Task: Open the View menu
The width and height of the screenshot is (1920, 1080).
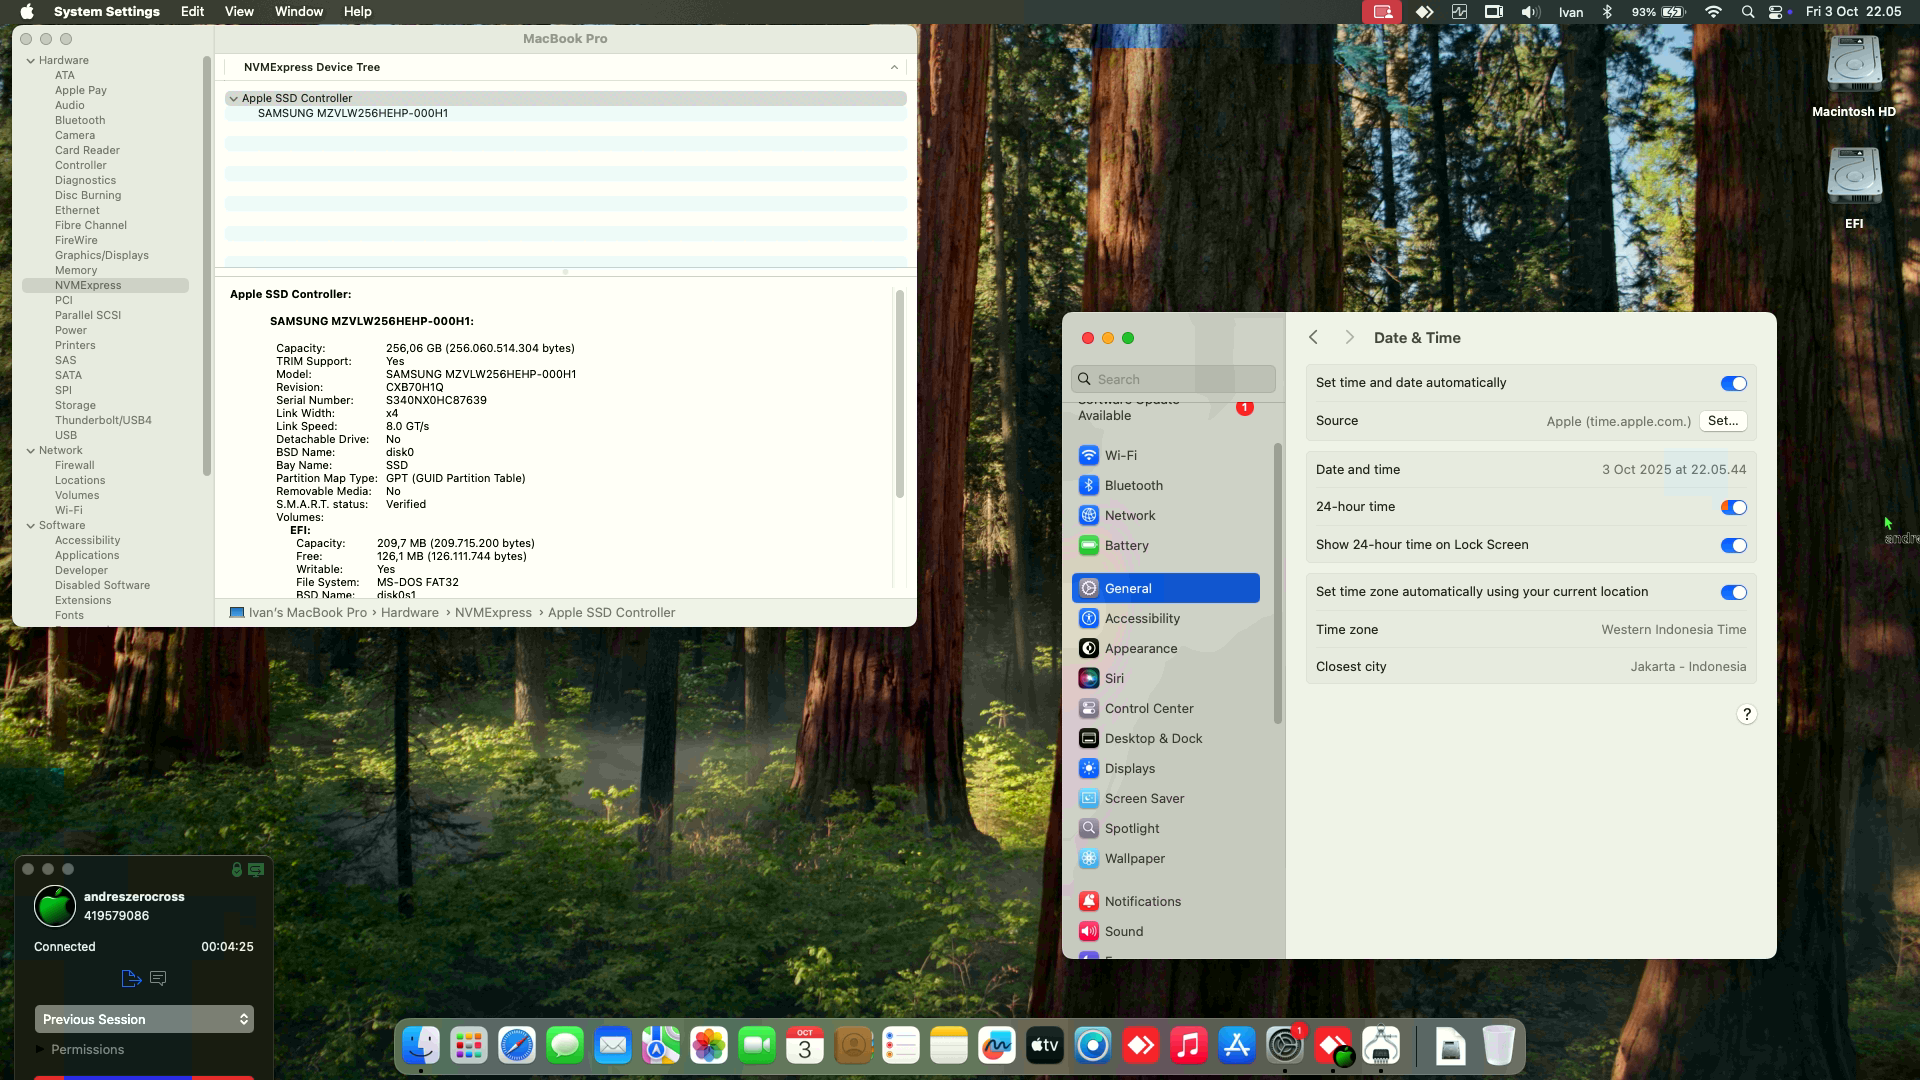Action: (239, 12)
